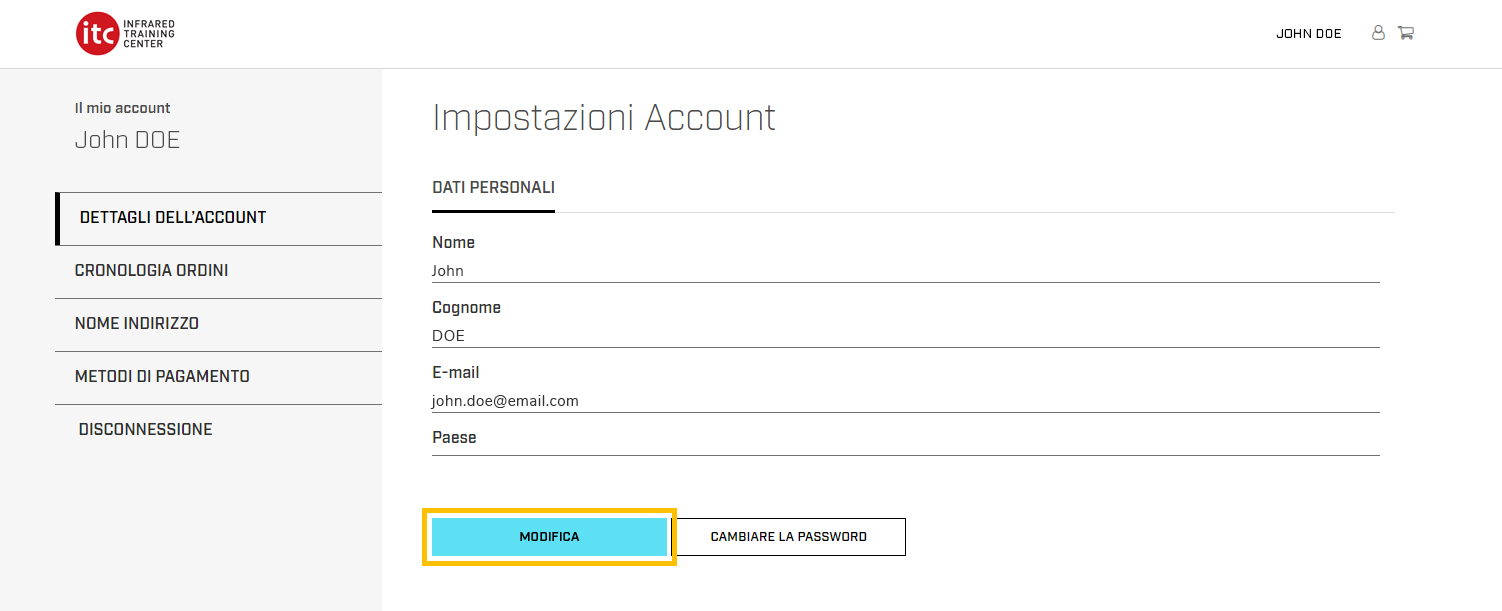1502x611 pixels.
Task: Open the user profile icon in header
Action: pos(1378,33)
